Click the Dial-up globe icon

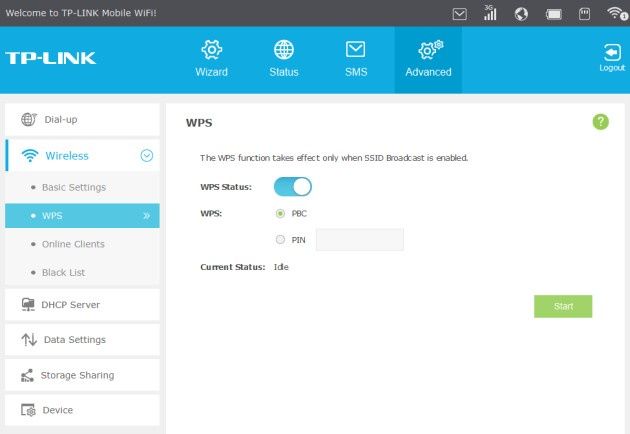(x=29, y=119)
